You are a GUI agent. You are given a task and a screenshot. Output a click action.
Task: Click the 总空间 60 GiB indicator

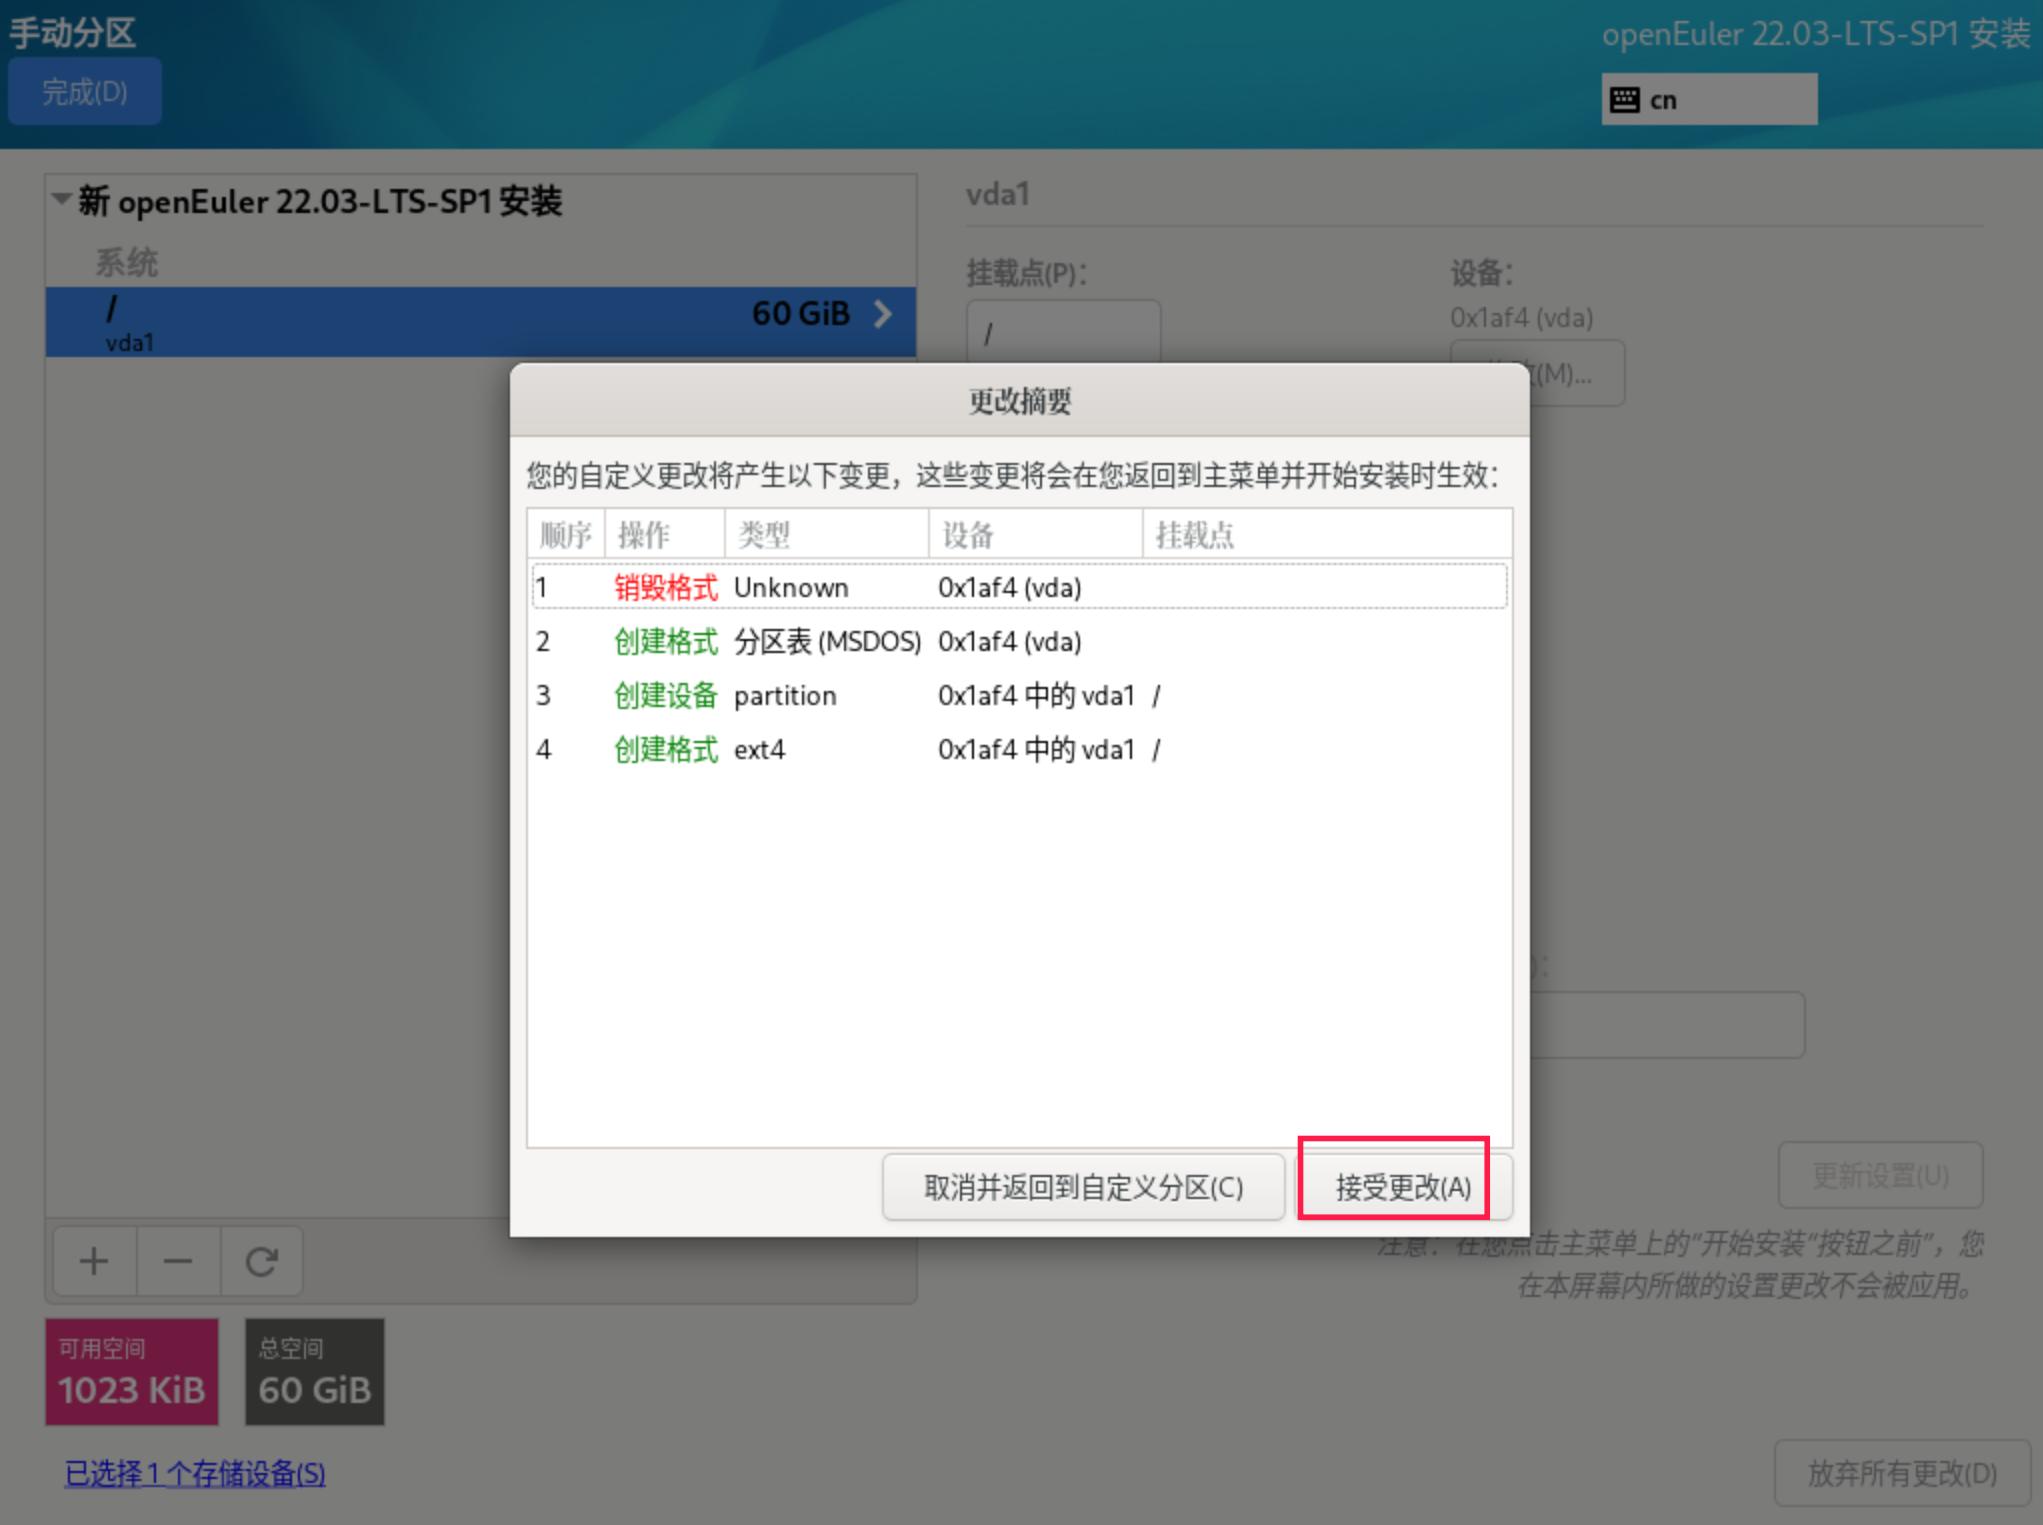tap(313, 1372)
